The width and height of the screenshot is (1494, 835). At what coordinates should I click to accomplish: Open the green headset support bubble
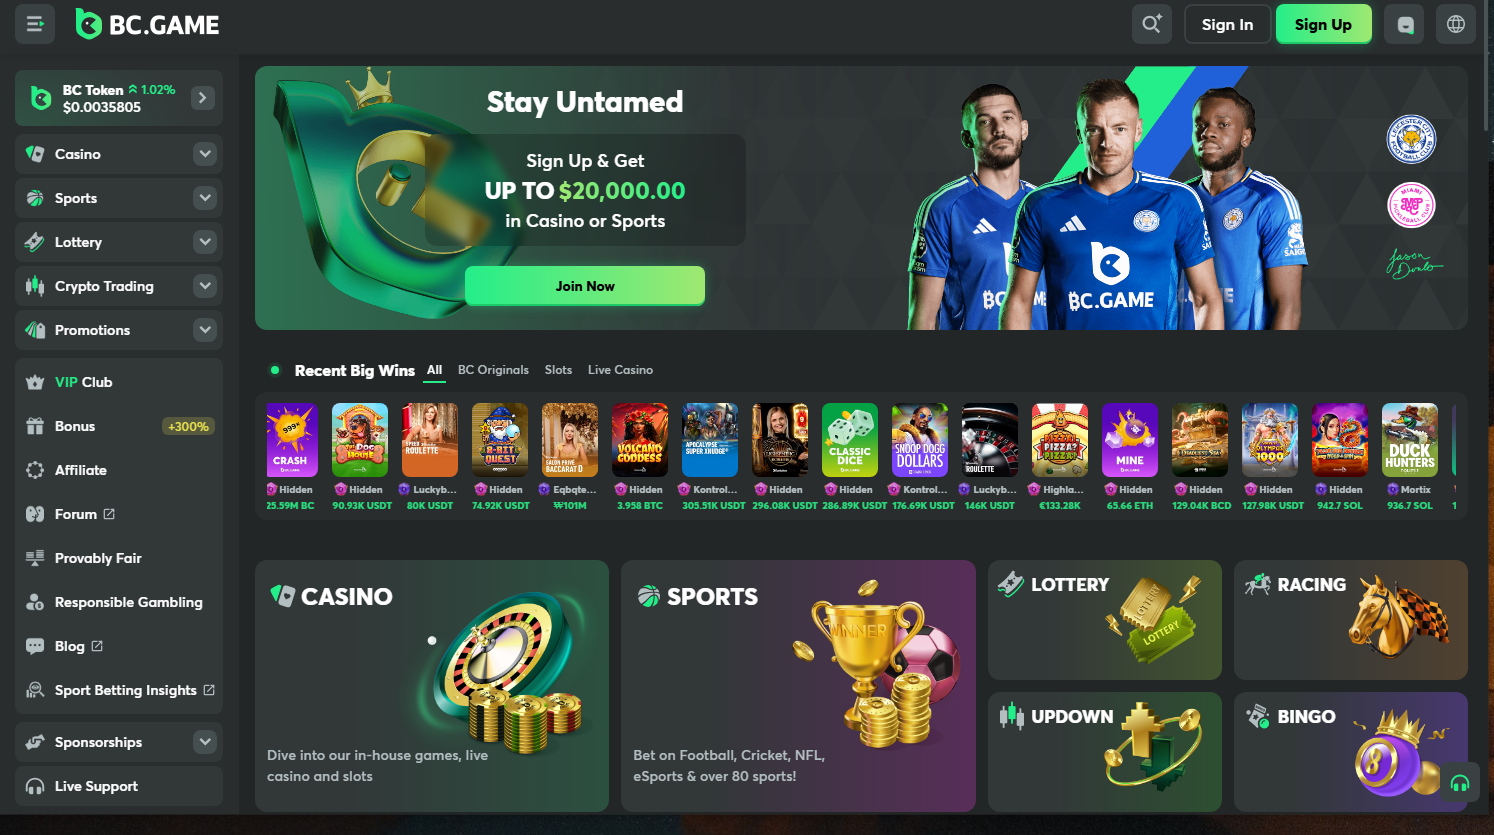pyautogui.click(x=1459, y=783)
